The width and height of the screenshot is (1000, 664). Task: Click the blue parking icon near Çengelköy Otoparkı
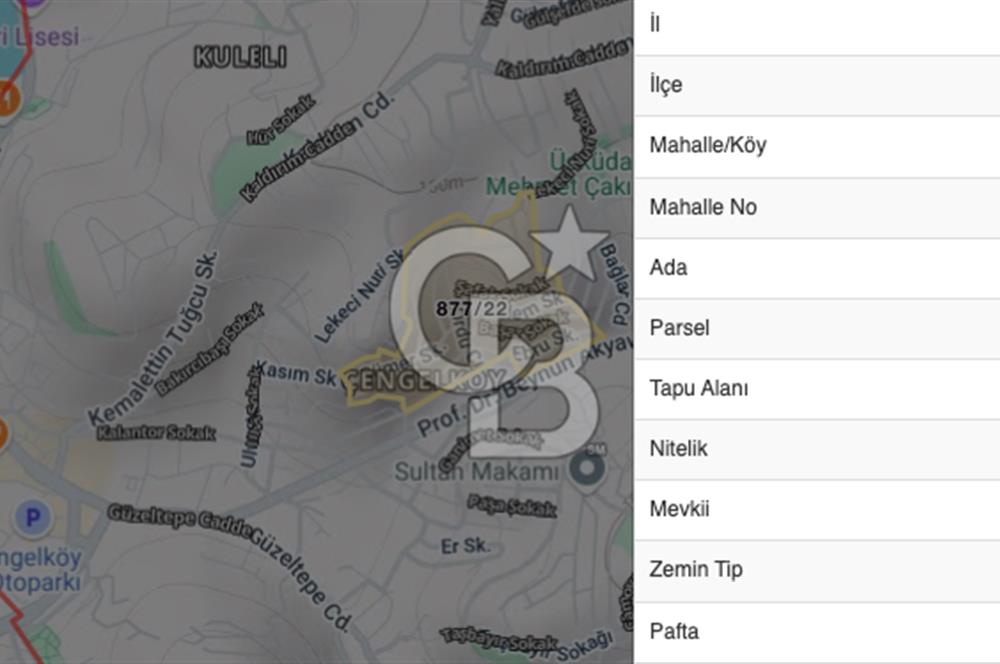pos(34,517)
